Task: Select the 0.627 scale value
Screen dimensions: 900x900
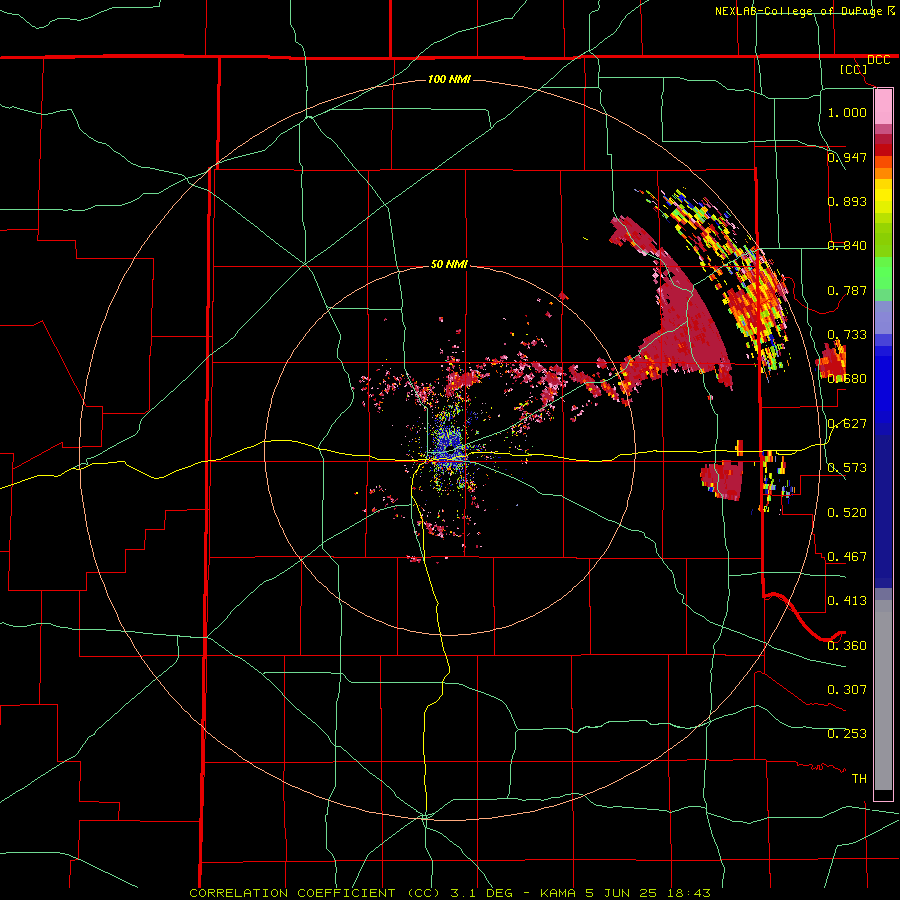Action: 847,423
